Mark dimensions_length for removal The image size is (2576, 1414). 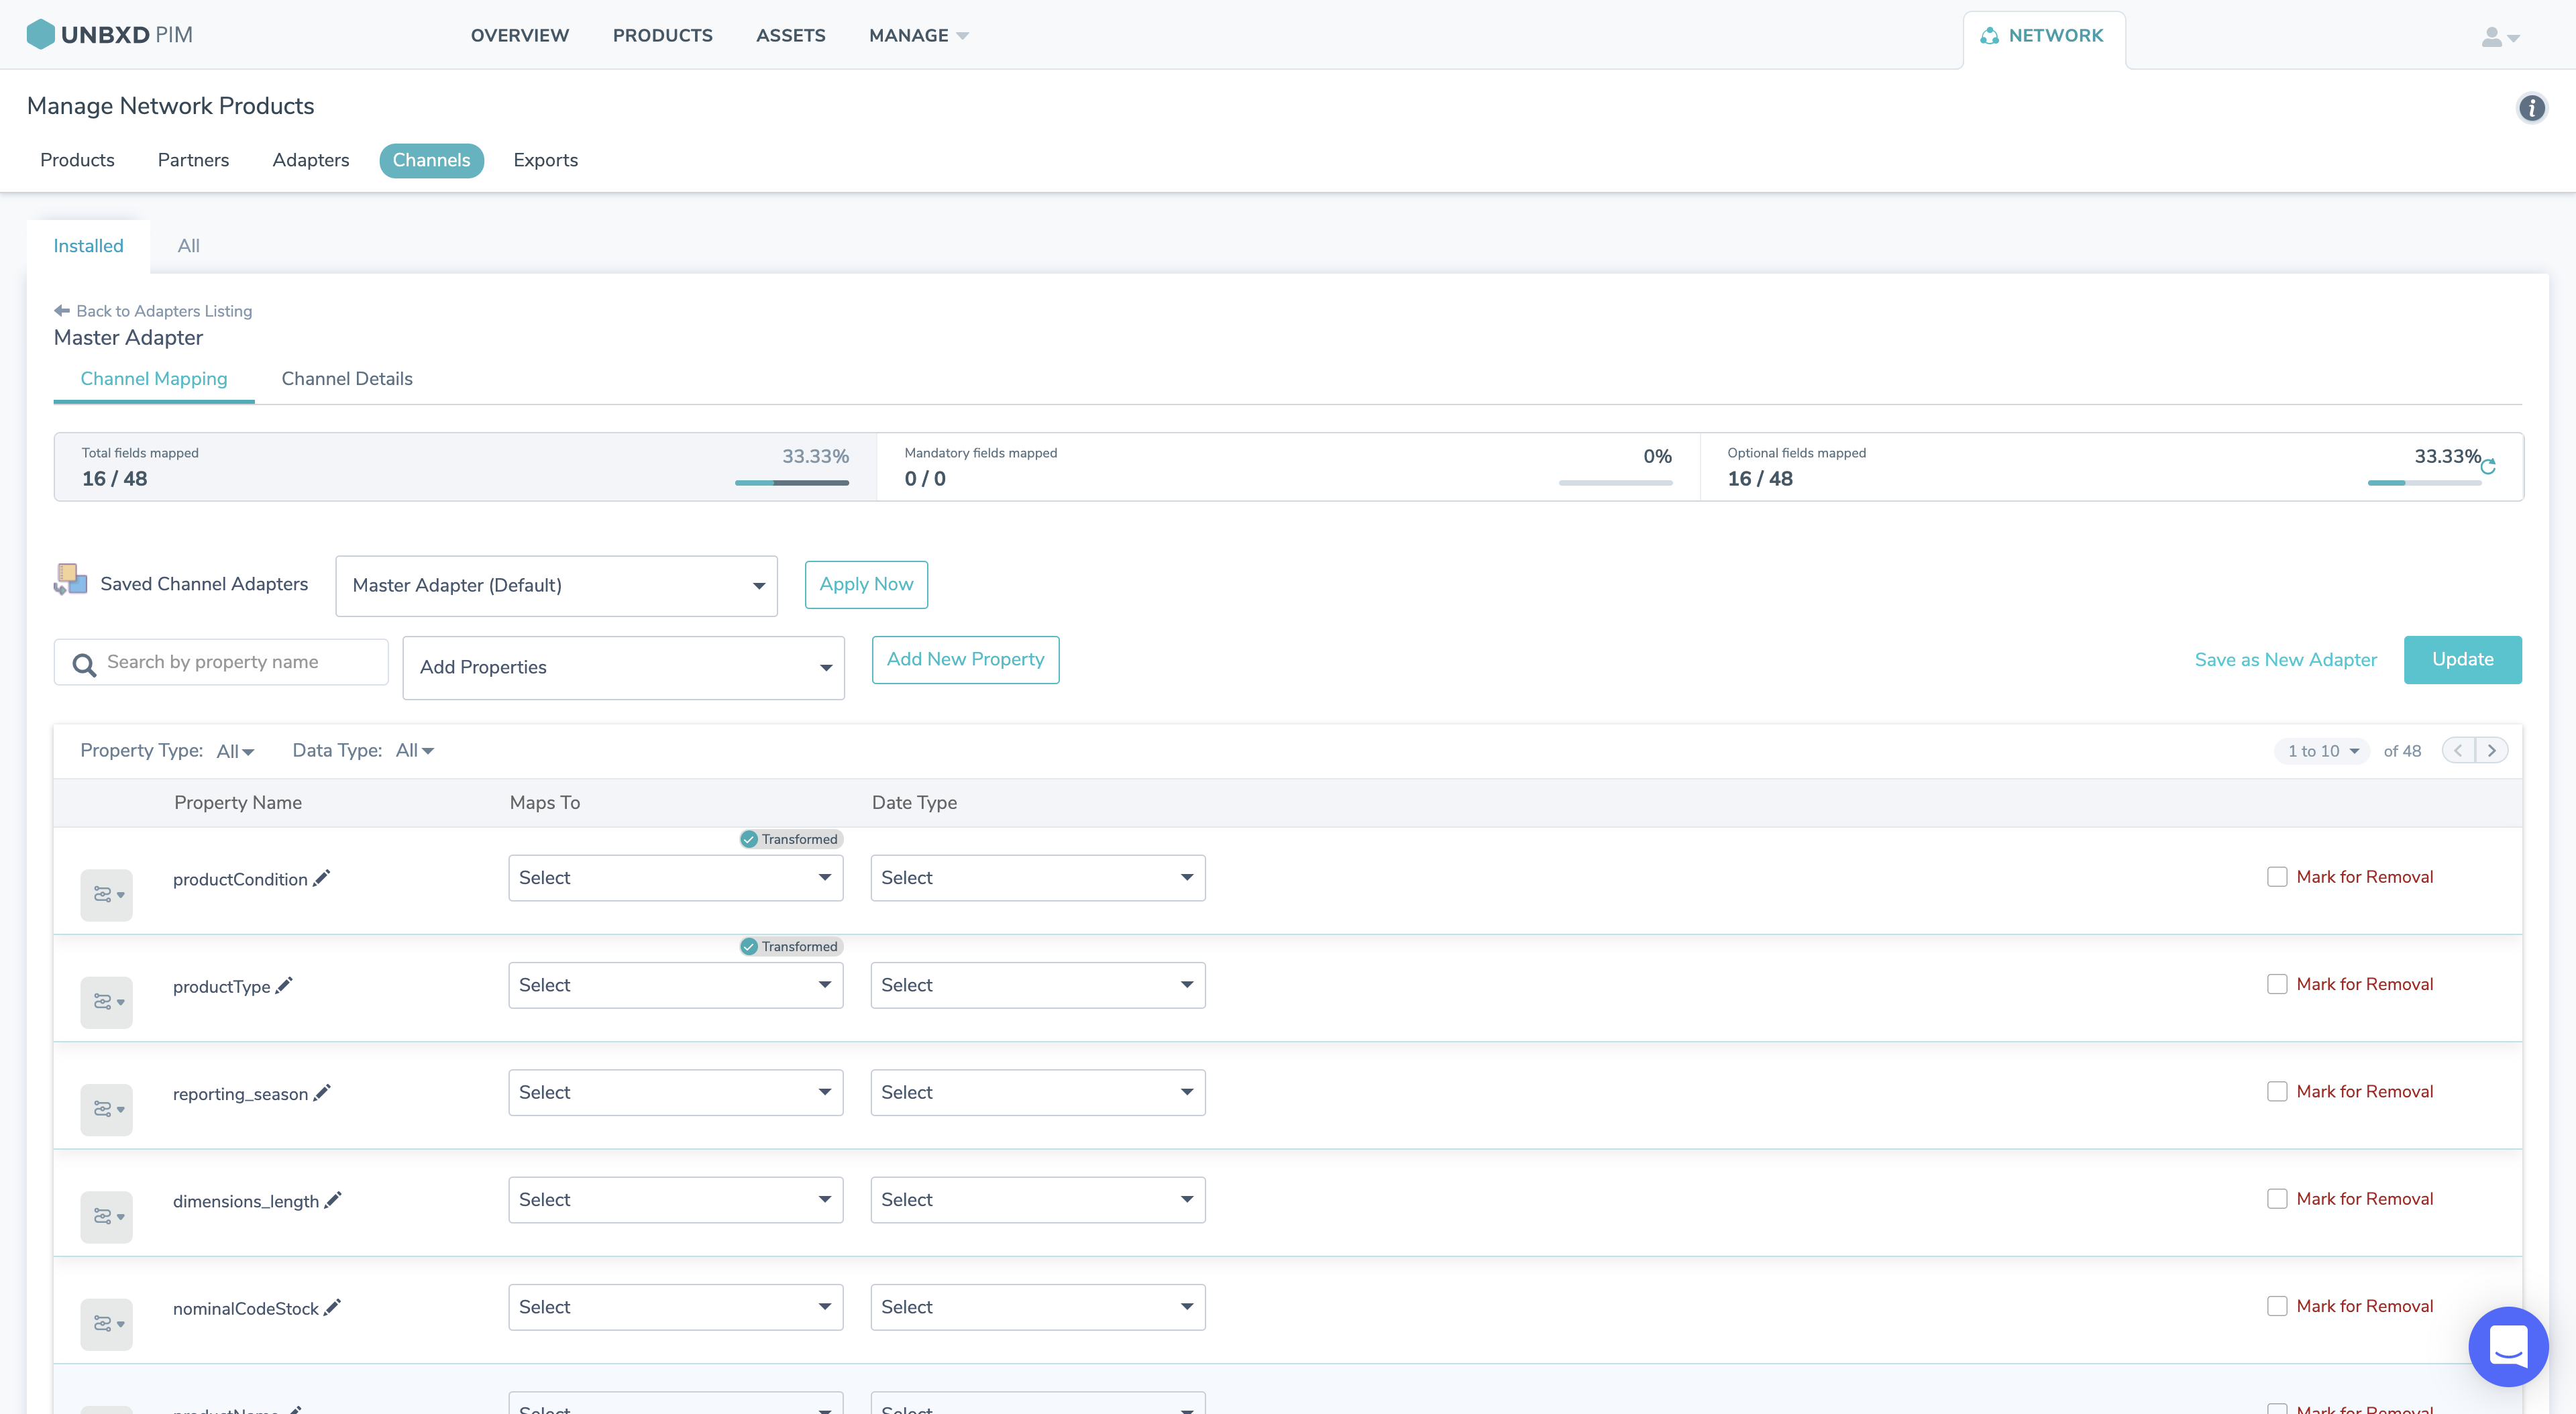coord(2277,1199)
